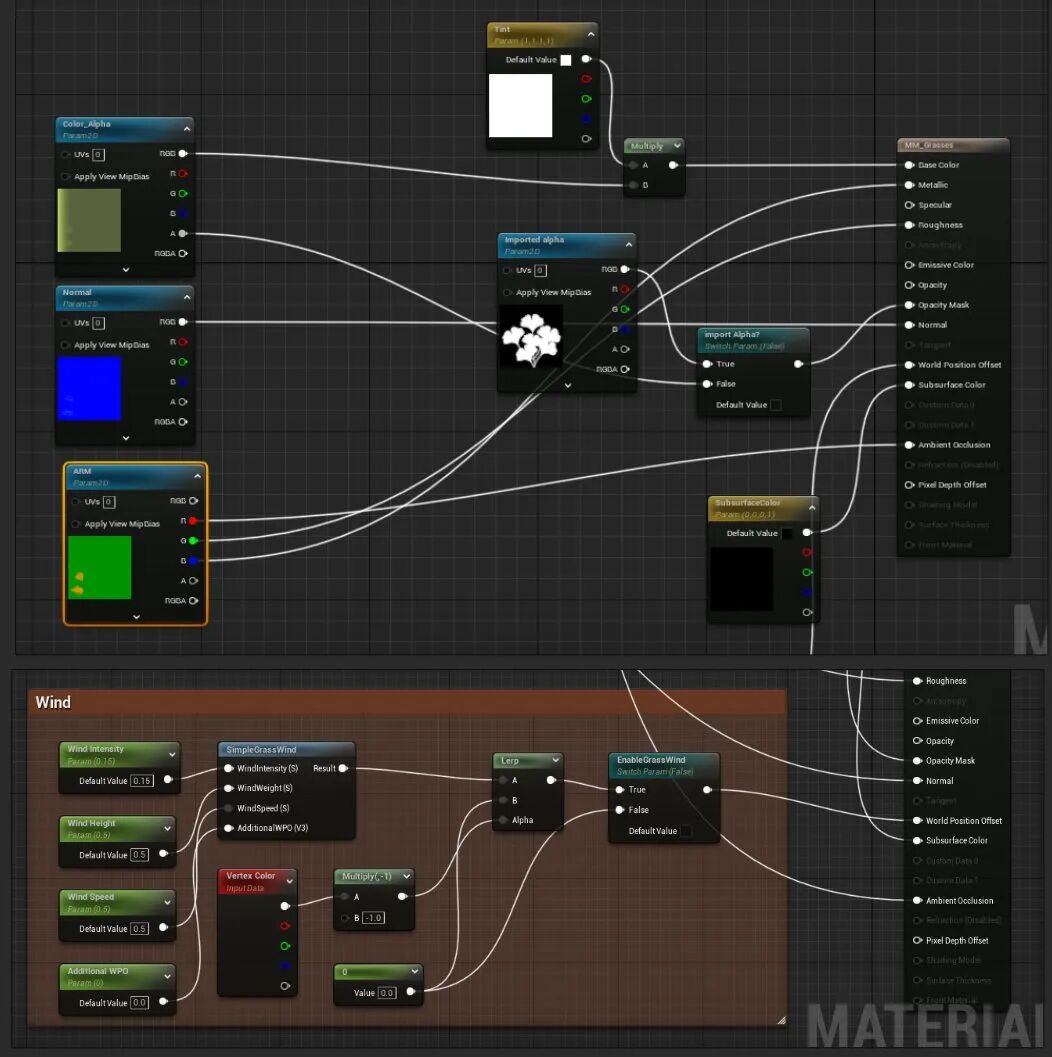
Task: Expand the Vertex Color node's chevron
Action: 290,880
